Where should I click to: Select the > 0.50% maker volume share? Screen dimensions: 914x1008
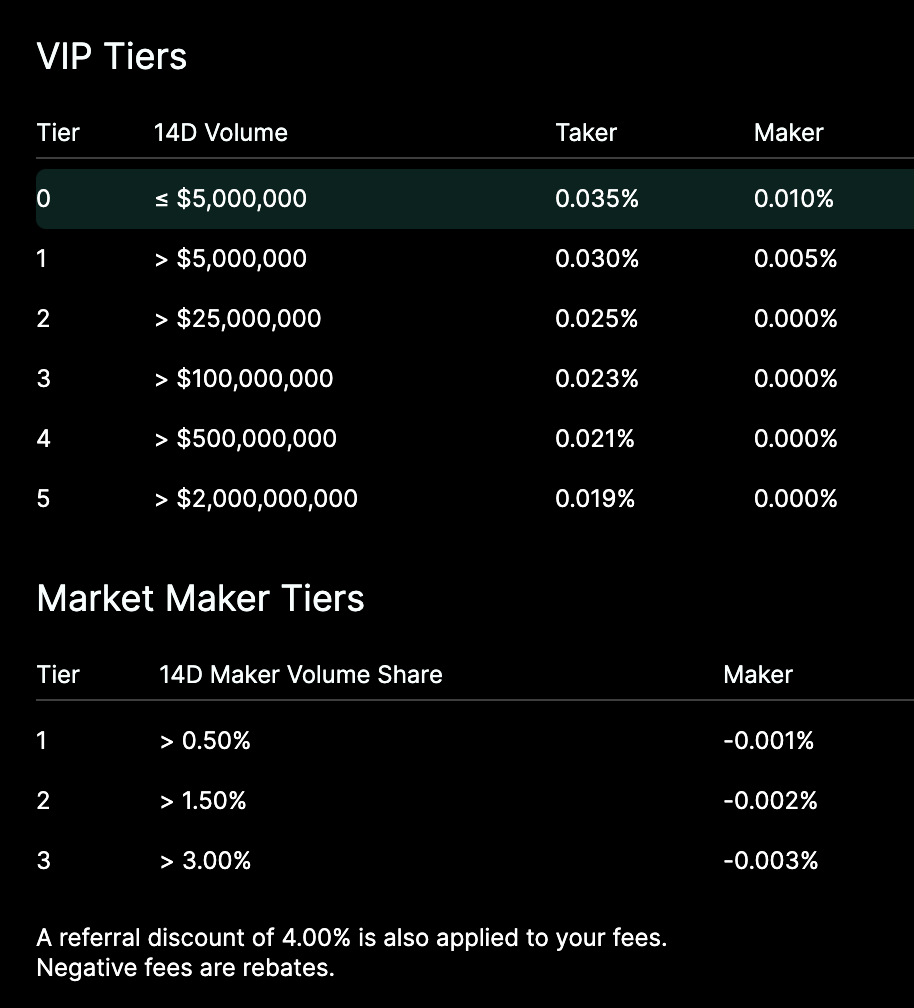205,741
